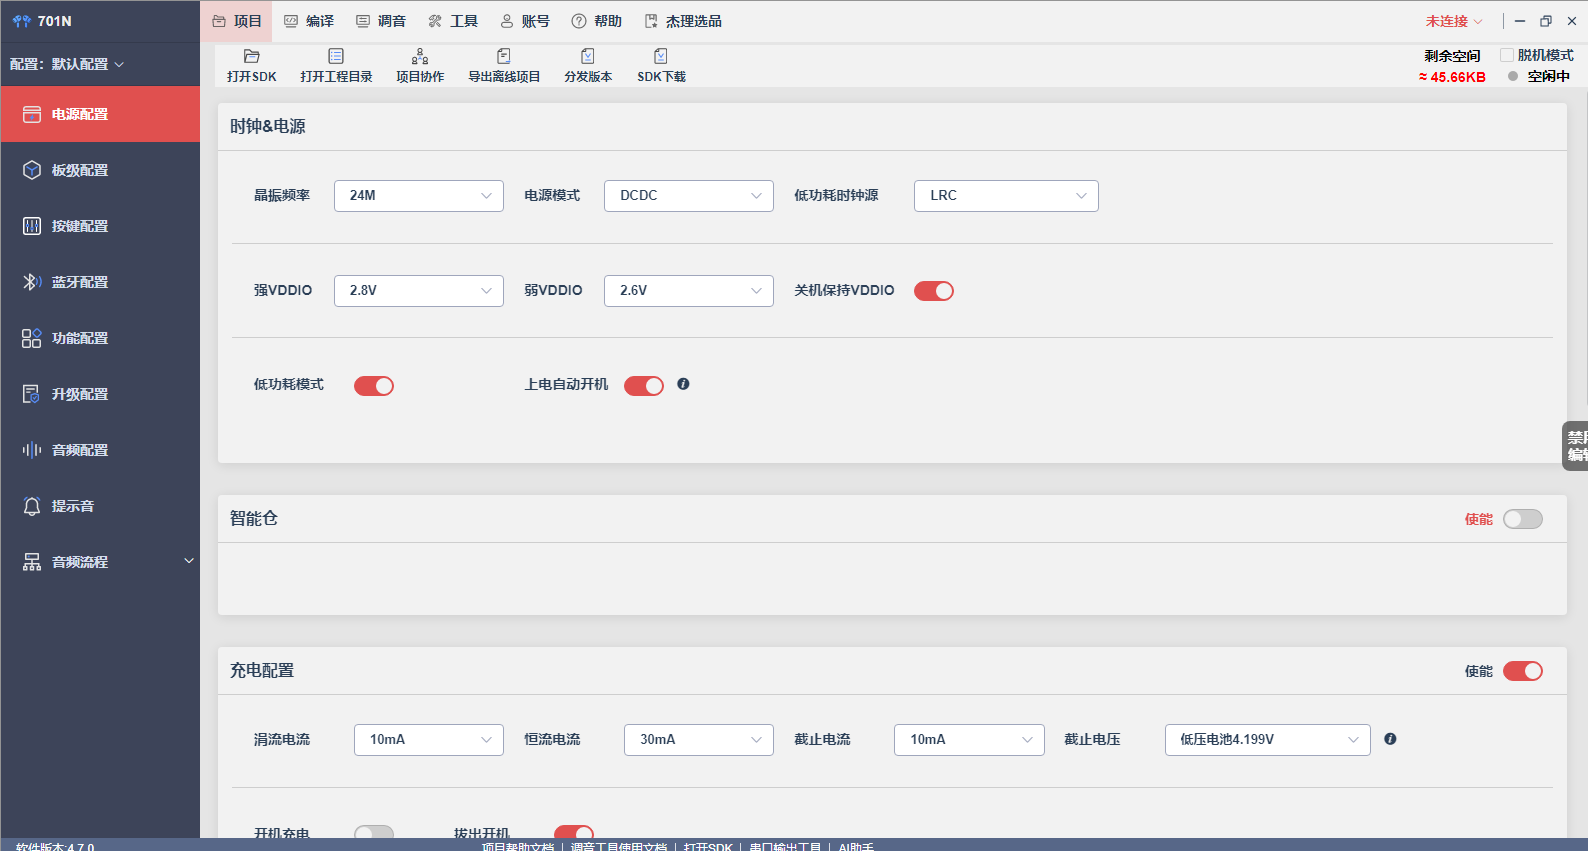Open the 晶振频率 24M dropdown
The image size is (1588, 851).
point(419,196)
